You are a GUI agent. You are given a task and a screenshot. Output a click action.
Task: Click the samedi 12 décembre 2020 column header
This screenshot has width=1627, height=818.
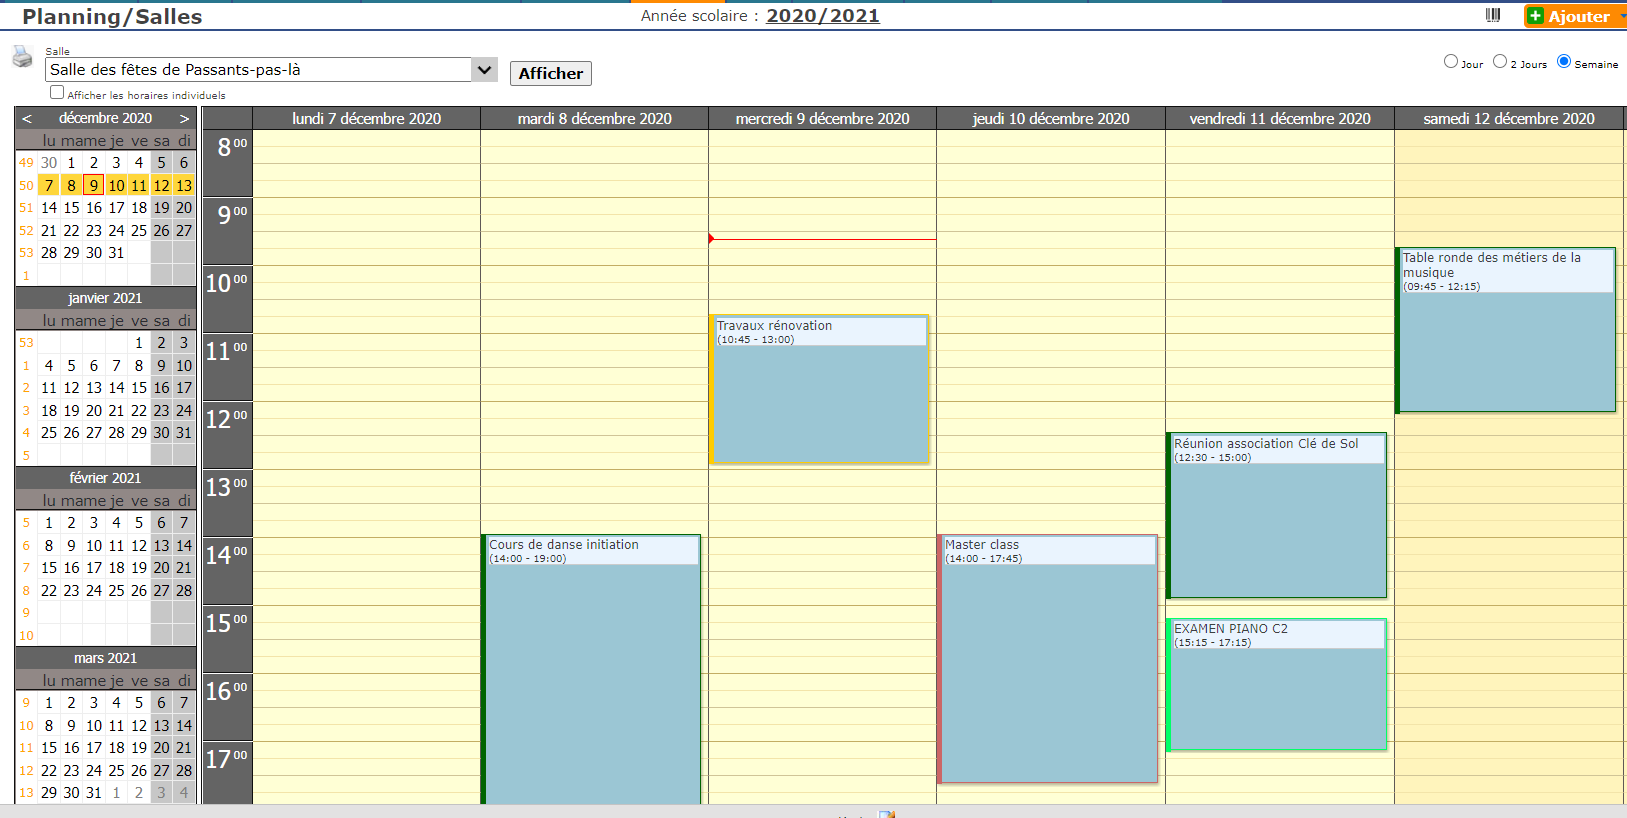pos(1509,118)
